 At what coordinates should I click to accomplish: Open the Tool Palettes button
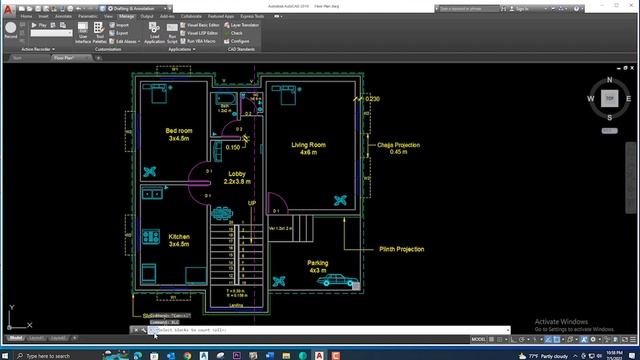pos(99,33)
